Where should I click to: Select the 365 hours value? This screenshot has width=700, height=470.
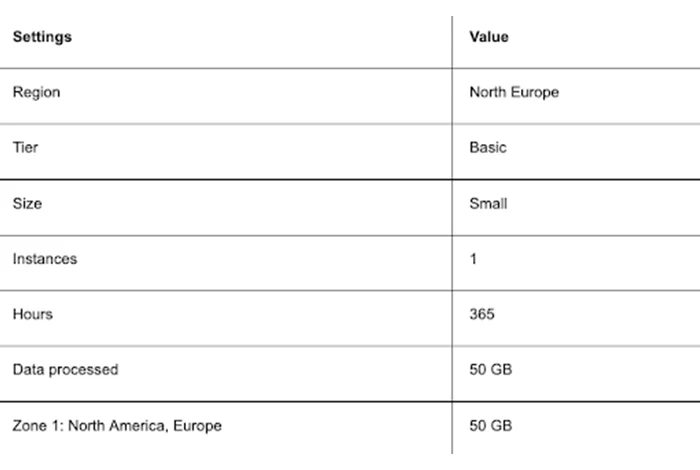coord(482,314)
